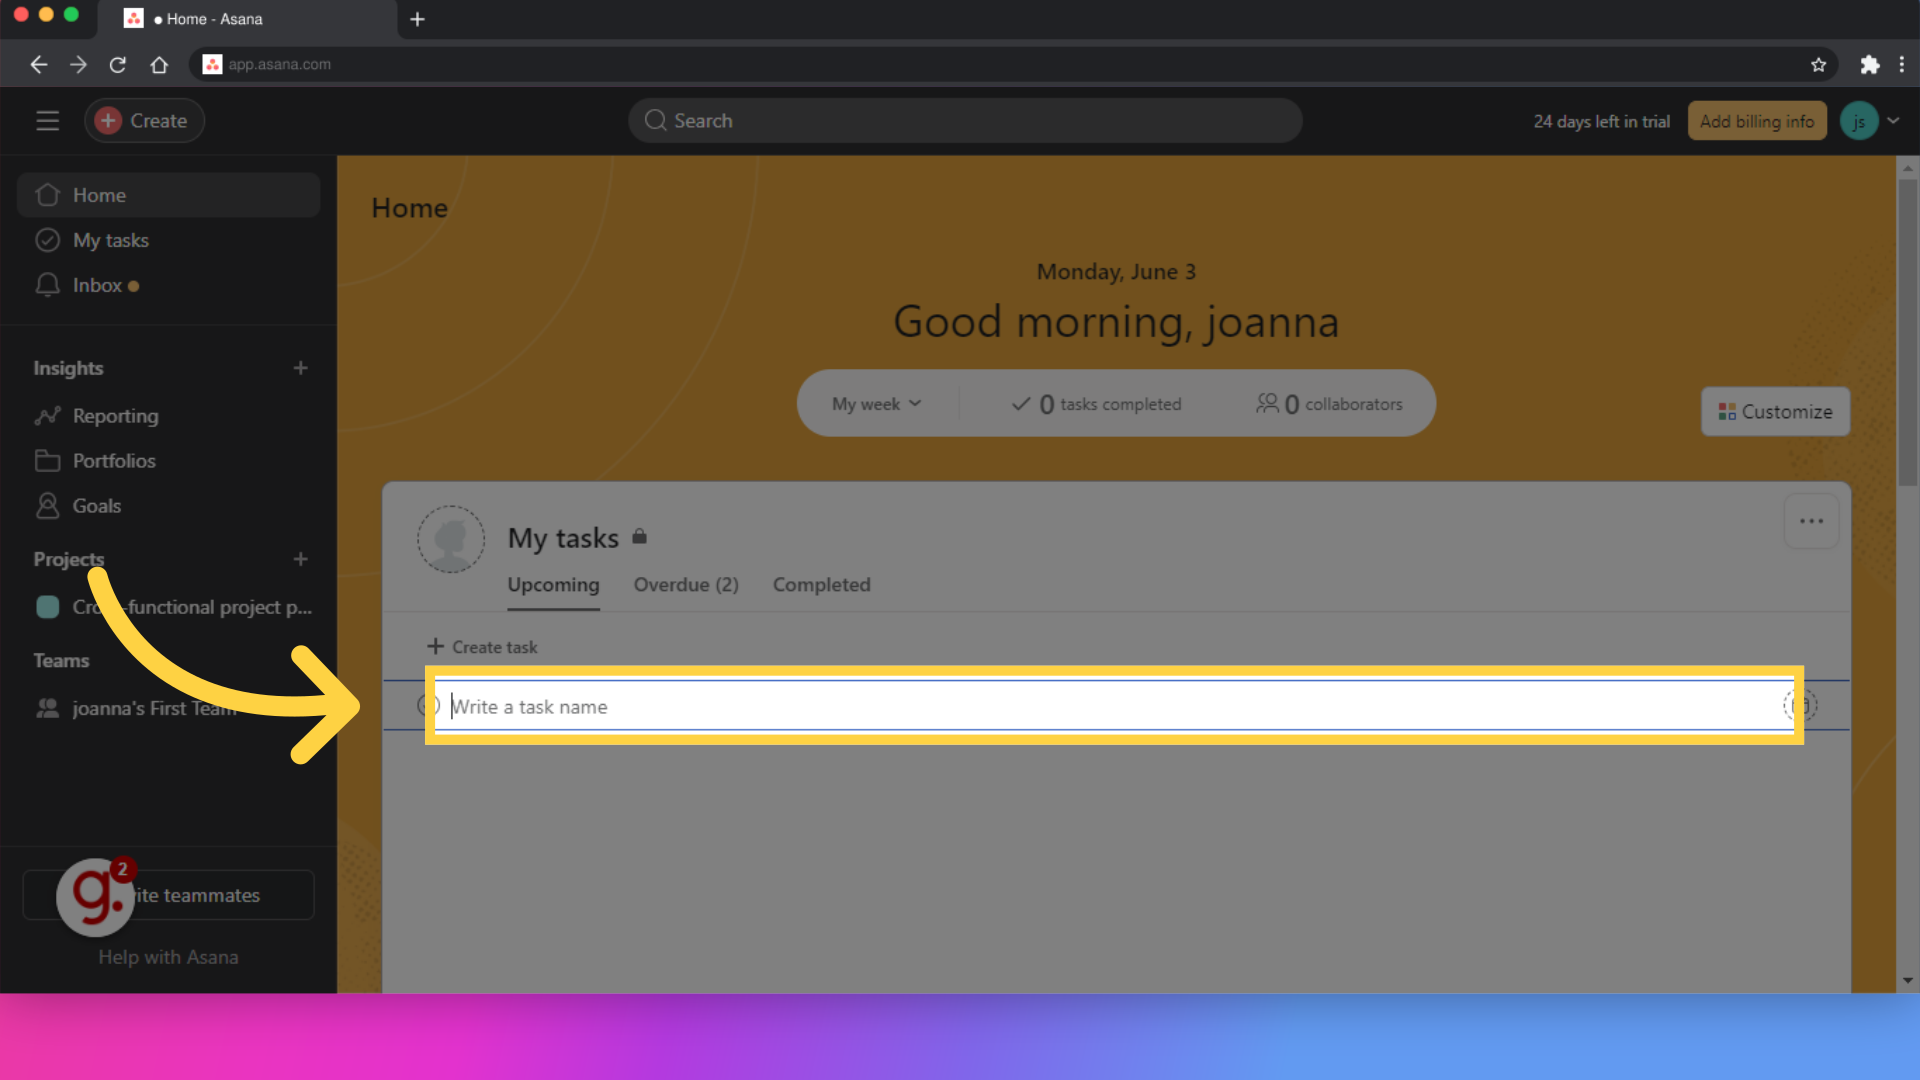This screenshot has height=1080, width=1920.
Task: Open the js profile avatar
Action: [x=1859, y=121]
